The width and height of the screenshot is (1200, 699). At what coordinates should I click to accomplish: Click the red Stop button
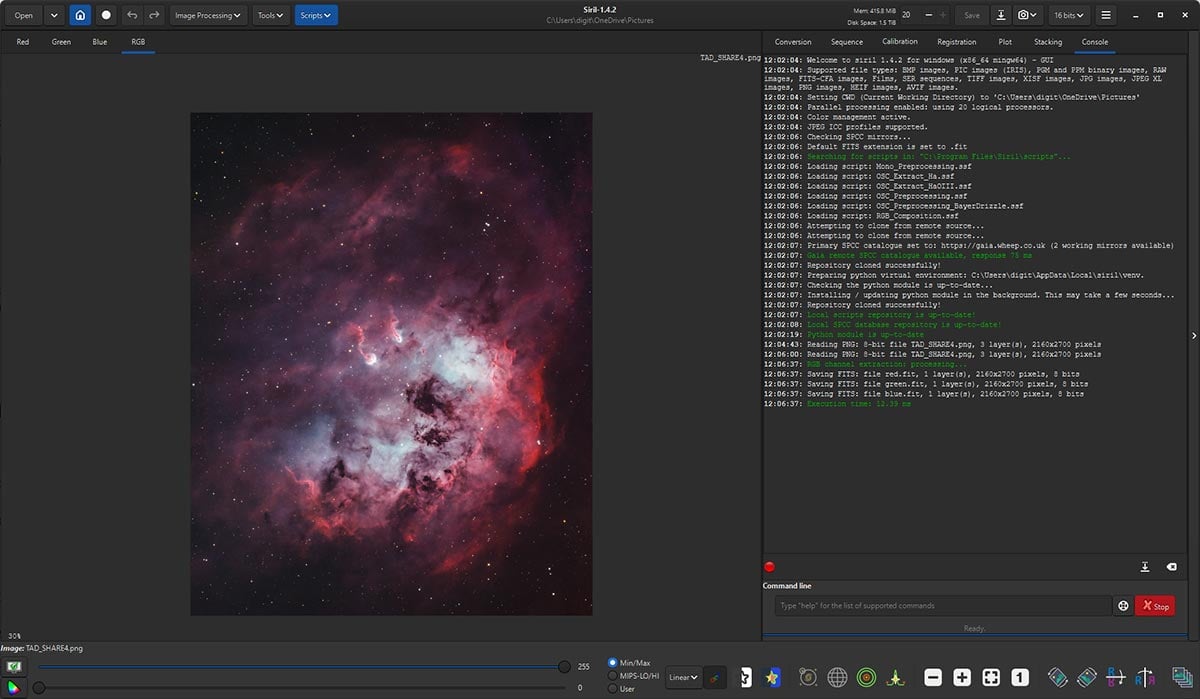[x=1155, y=606]
